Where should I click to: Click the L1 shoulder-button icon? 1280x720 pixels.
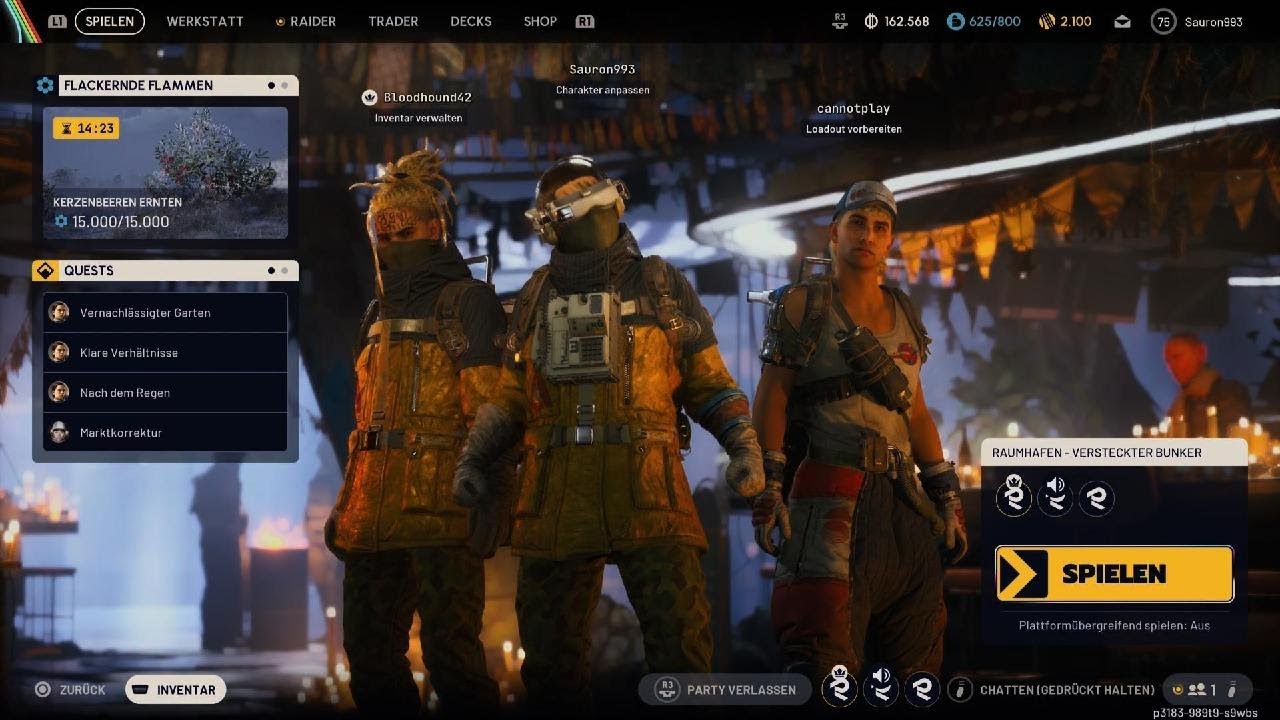pos(57,21)
